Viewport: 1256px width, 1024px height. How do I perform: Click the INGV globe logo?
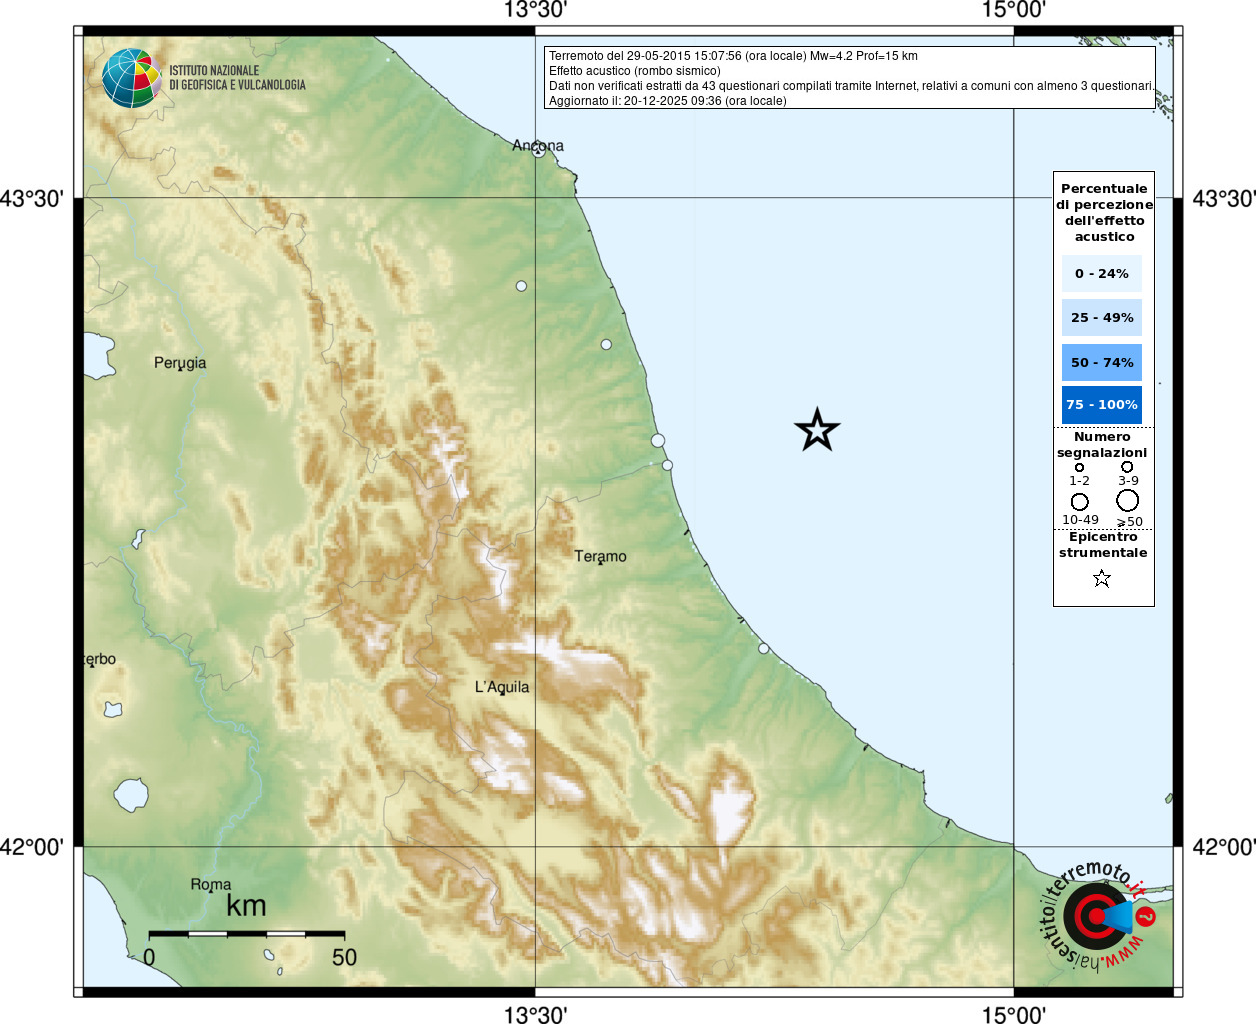point(132,78)
